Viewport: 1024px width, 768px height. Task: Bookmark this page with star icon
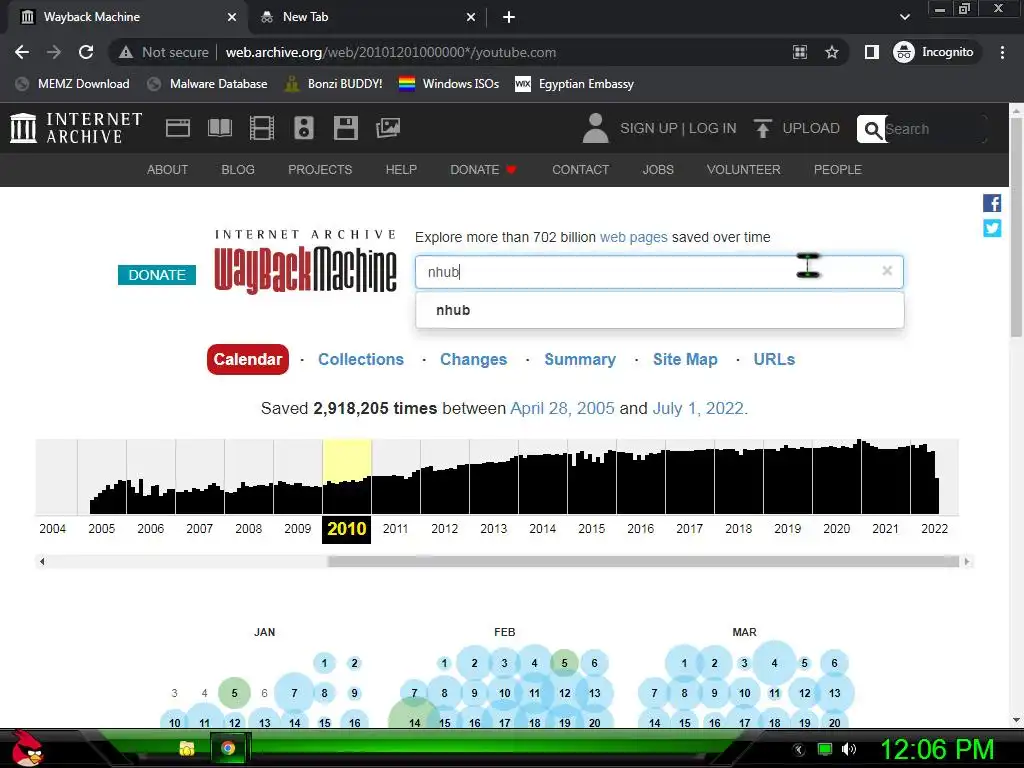(831, 52)
